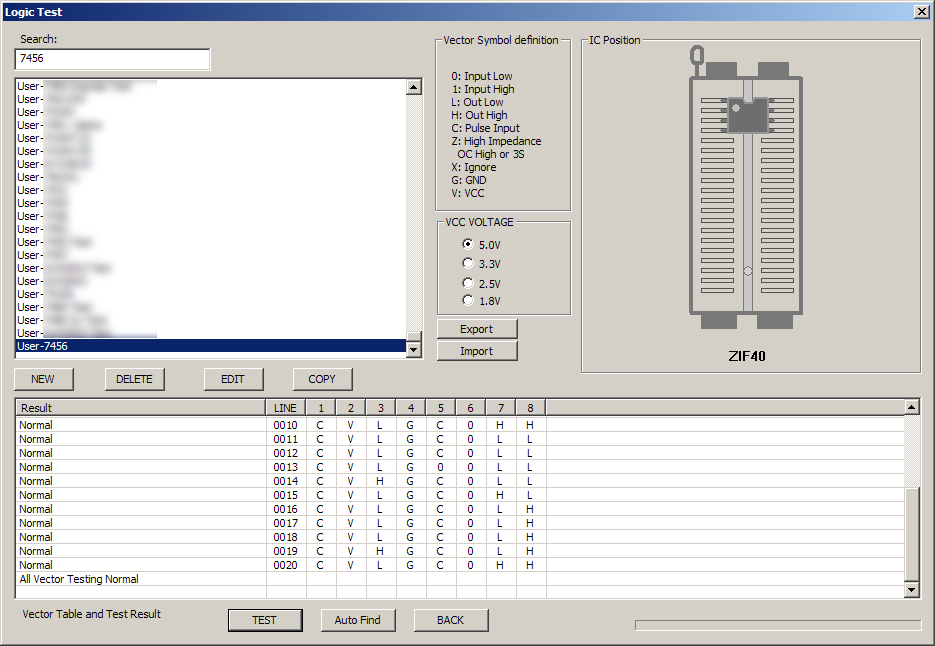Copy the User-7456 test definition
Image resolution: width=935 pixels, height=646 pixels.
pos(322,379)
